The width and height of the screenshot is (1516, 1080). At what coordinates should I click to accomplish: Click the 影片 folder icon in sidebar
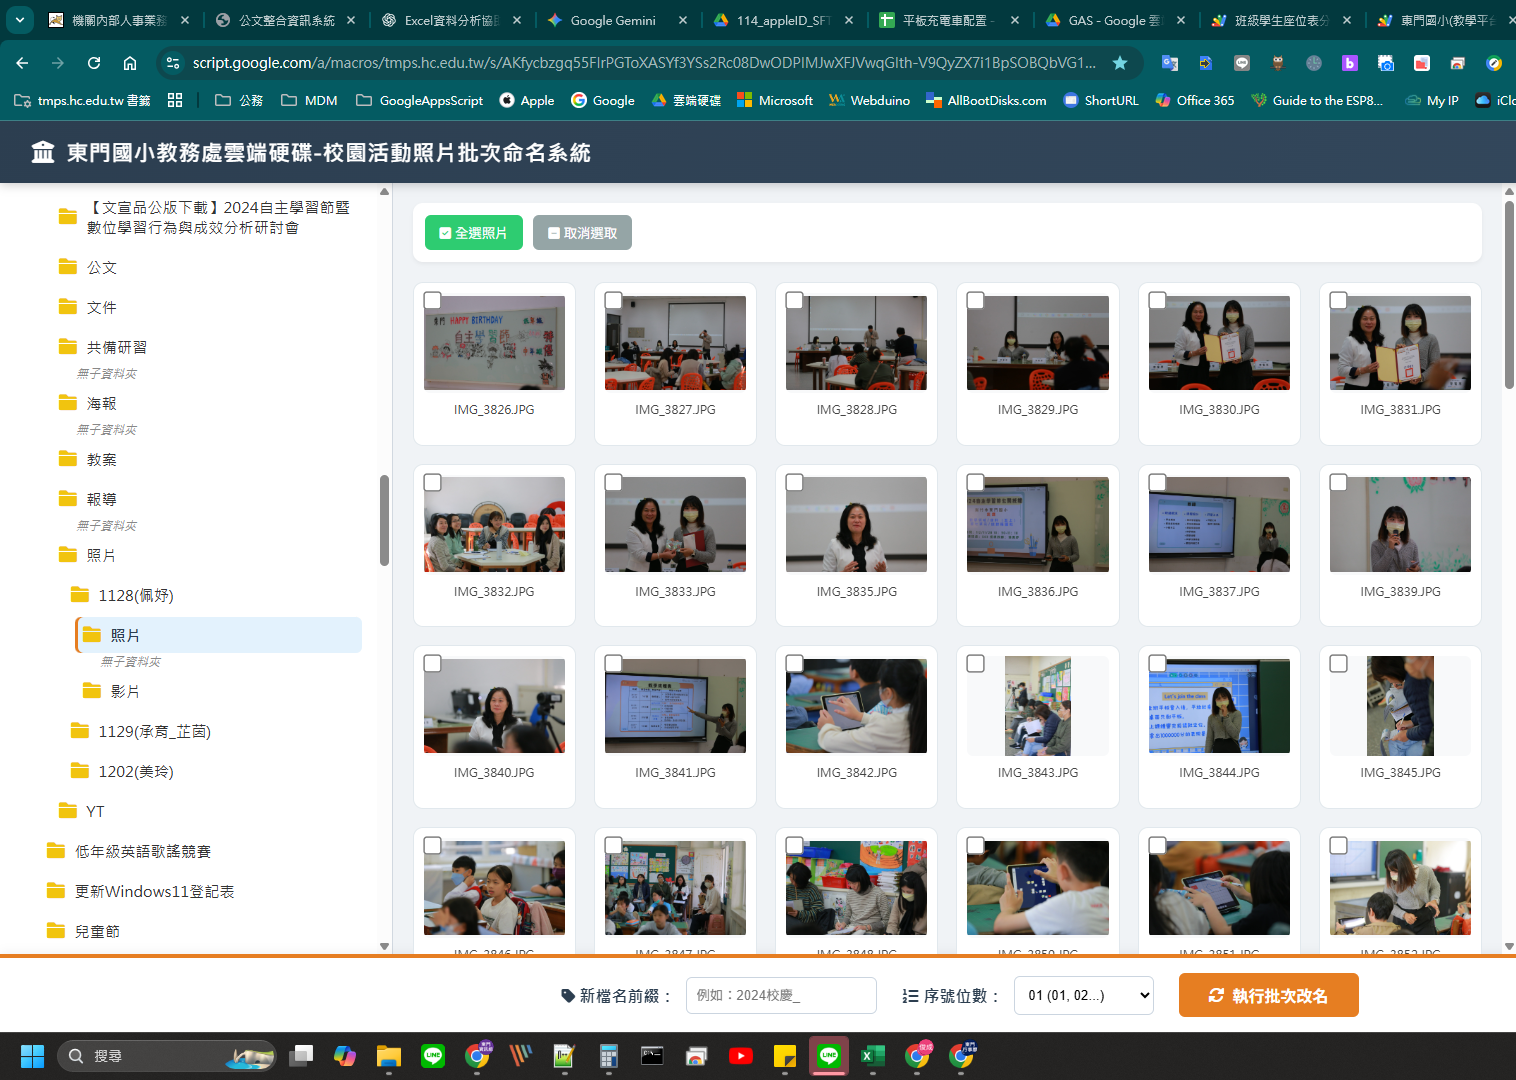click(92, 691)
